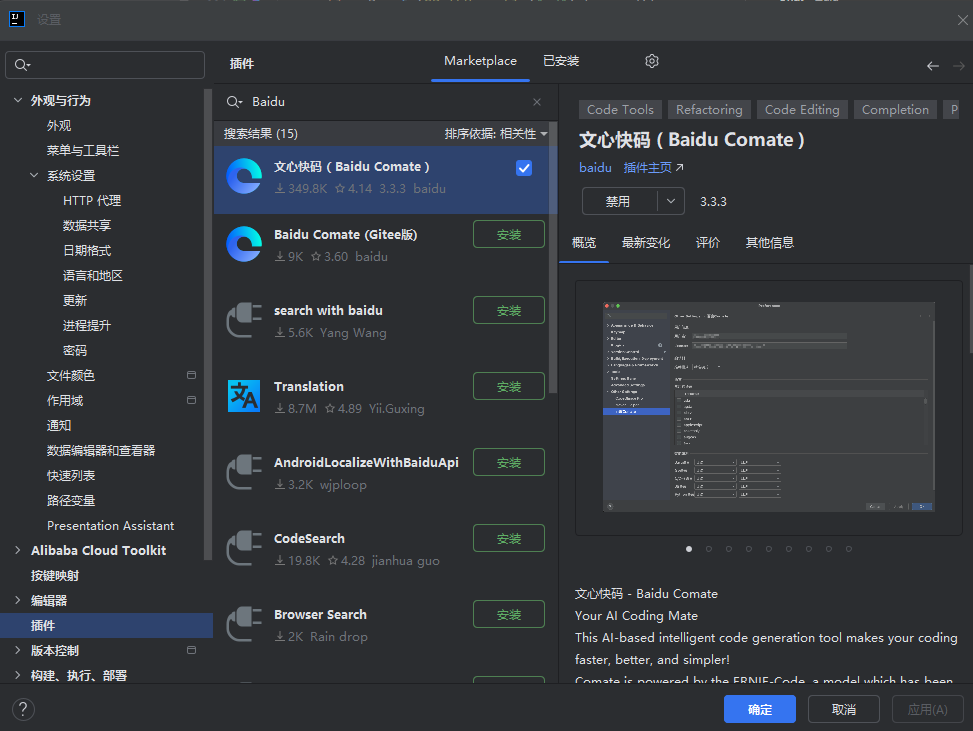
Task: Open the 其他信息 tab
Action: coord(769,243)
